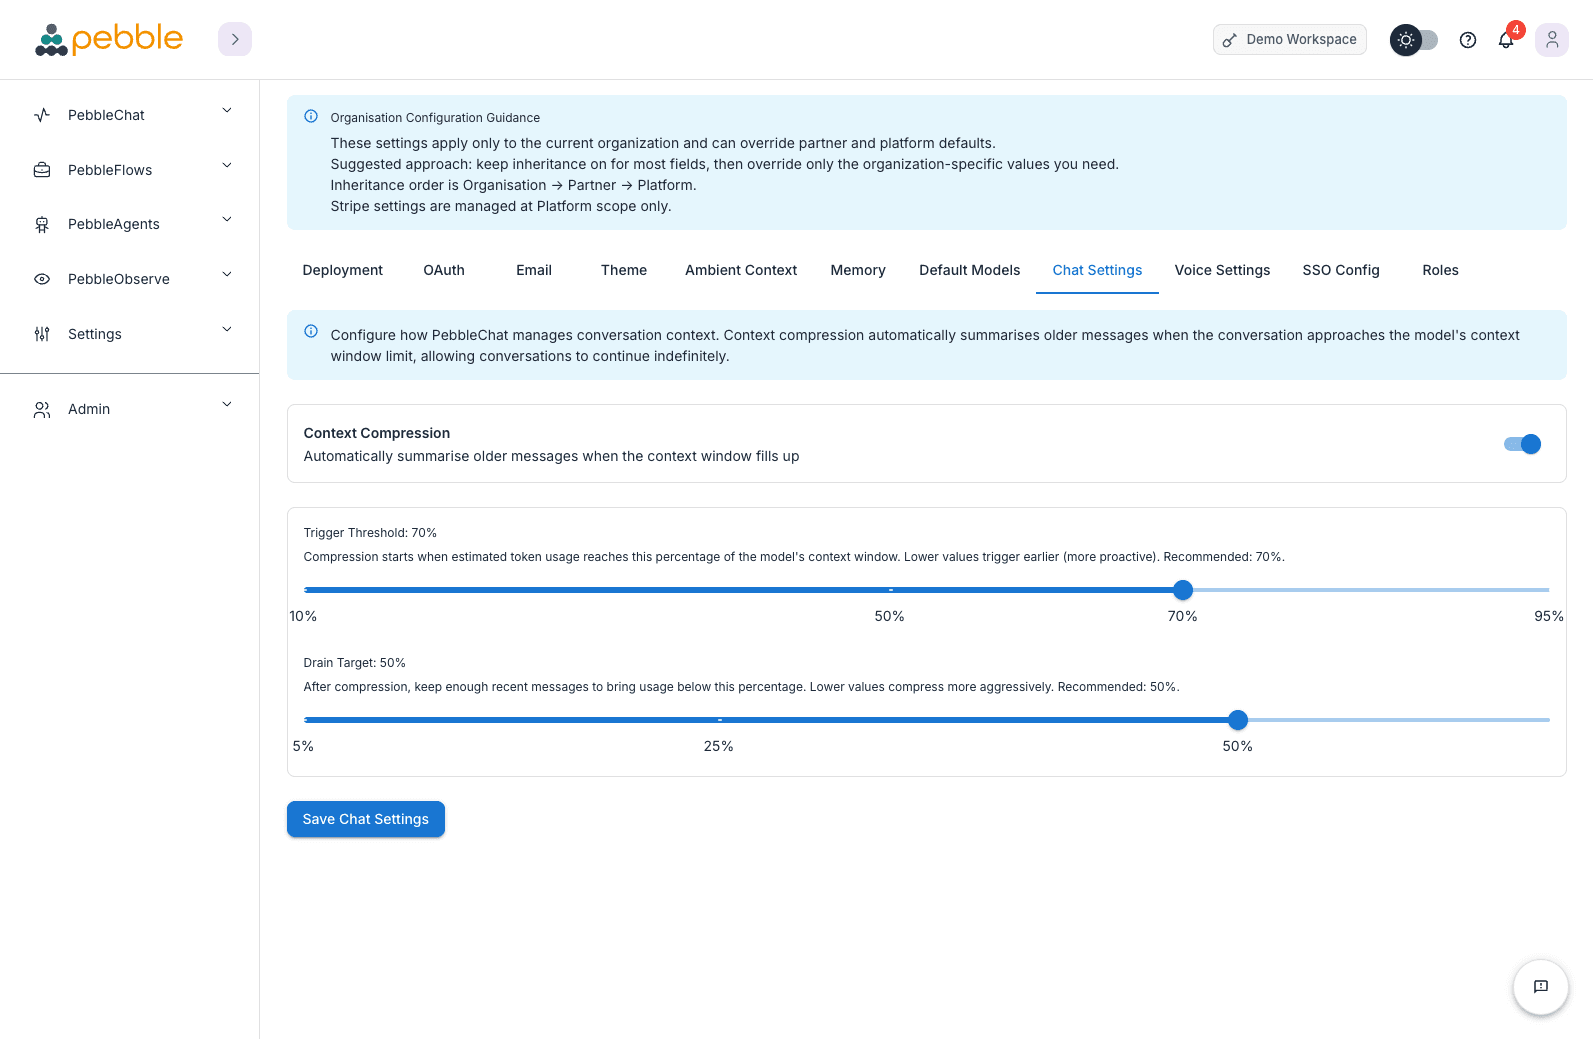Click the PebbleFlows briefcase icon

42,170
